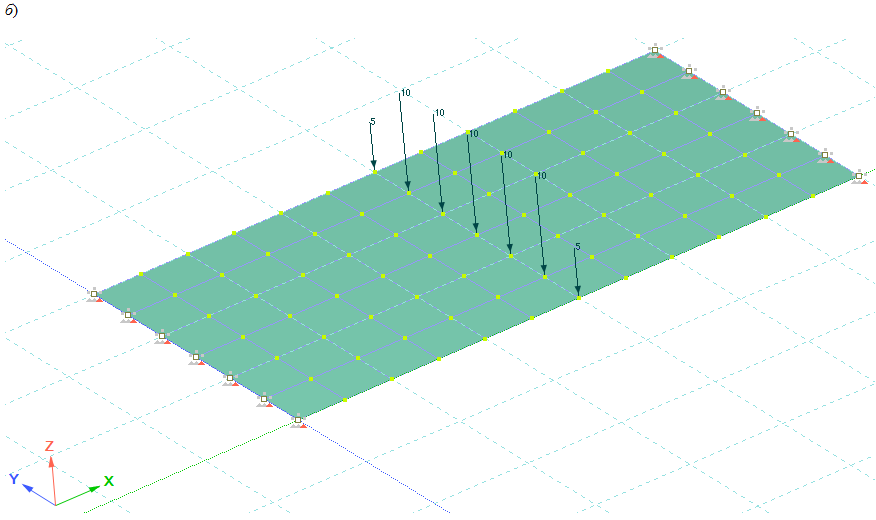Pick the fourth 10 load label counting from far-edge 5 load
The width and height of the screenshot is (876, 520).
coord(507,155)
